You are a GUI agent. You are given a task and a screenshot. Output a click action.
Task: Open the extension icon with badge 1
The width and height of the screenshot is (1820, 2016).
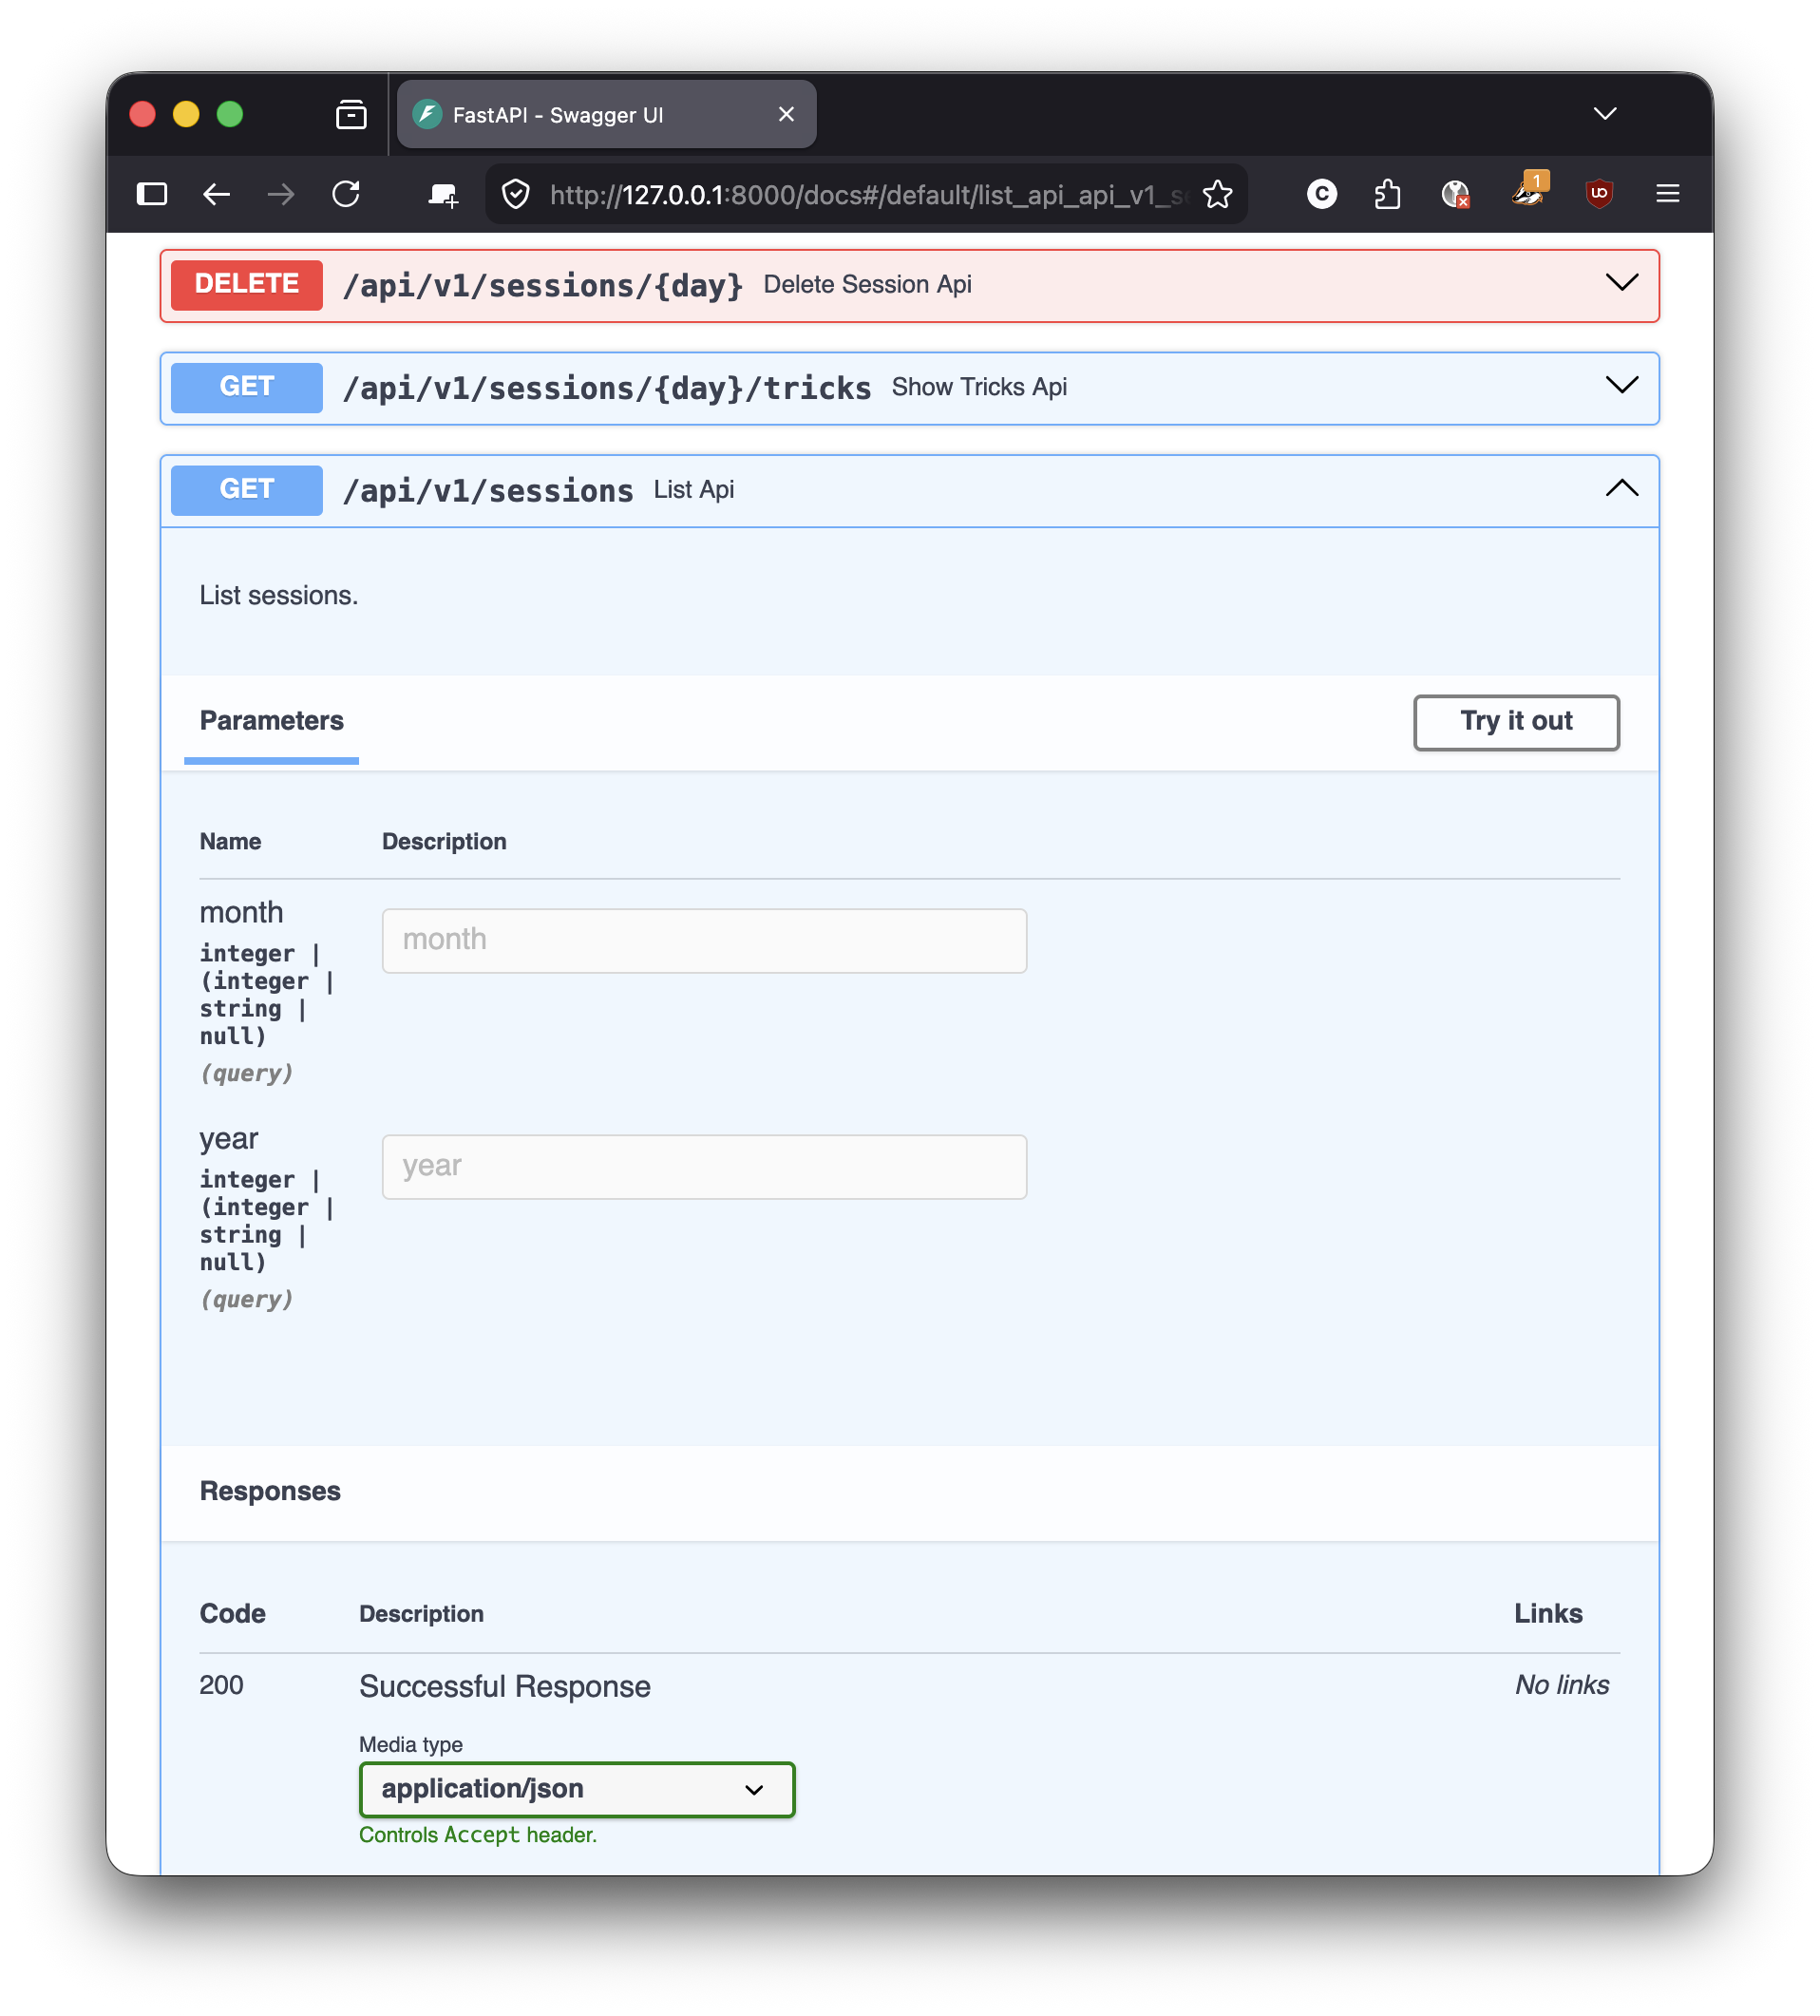pos(1529,190)
